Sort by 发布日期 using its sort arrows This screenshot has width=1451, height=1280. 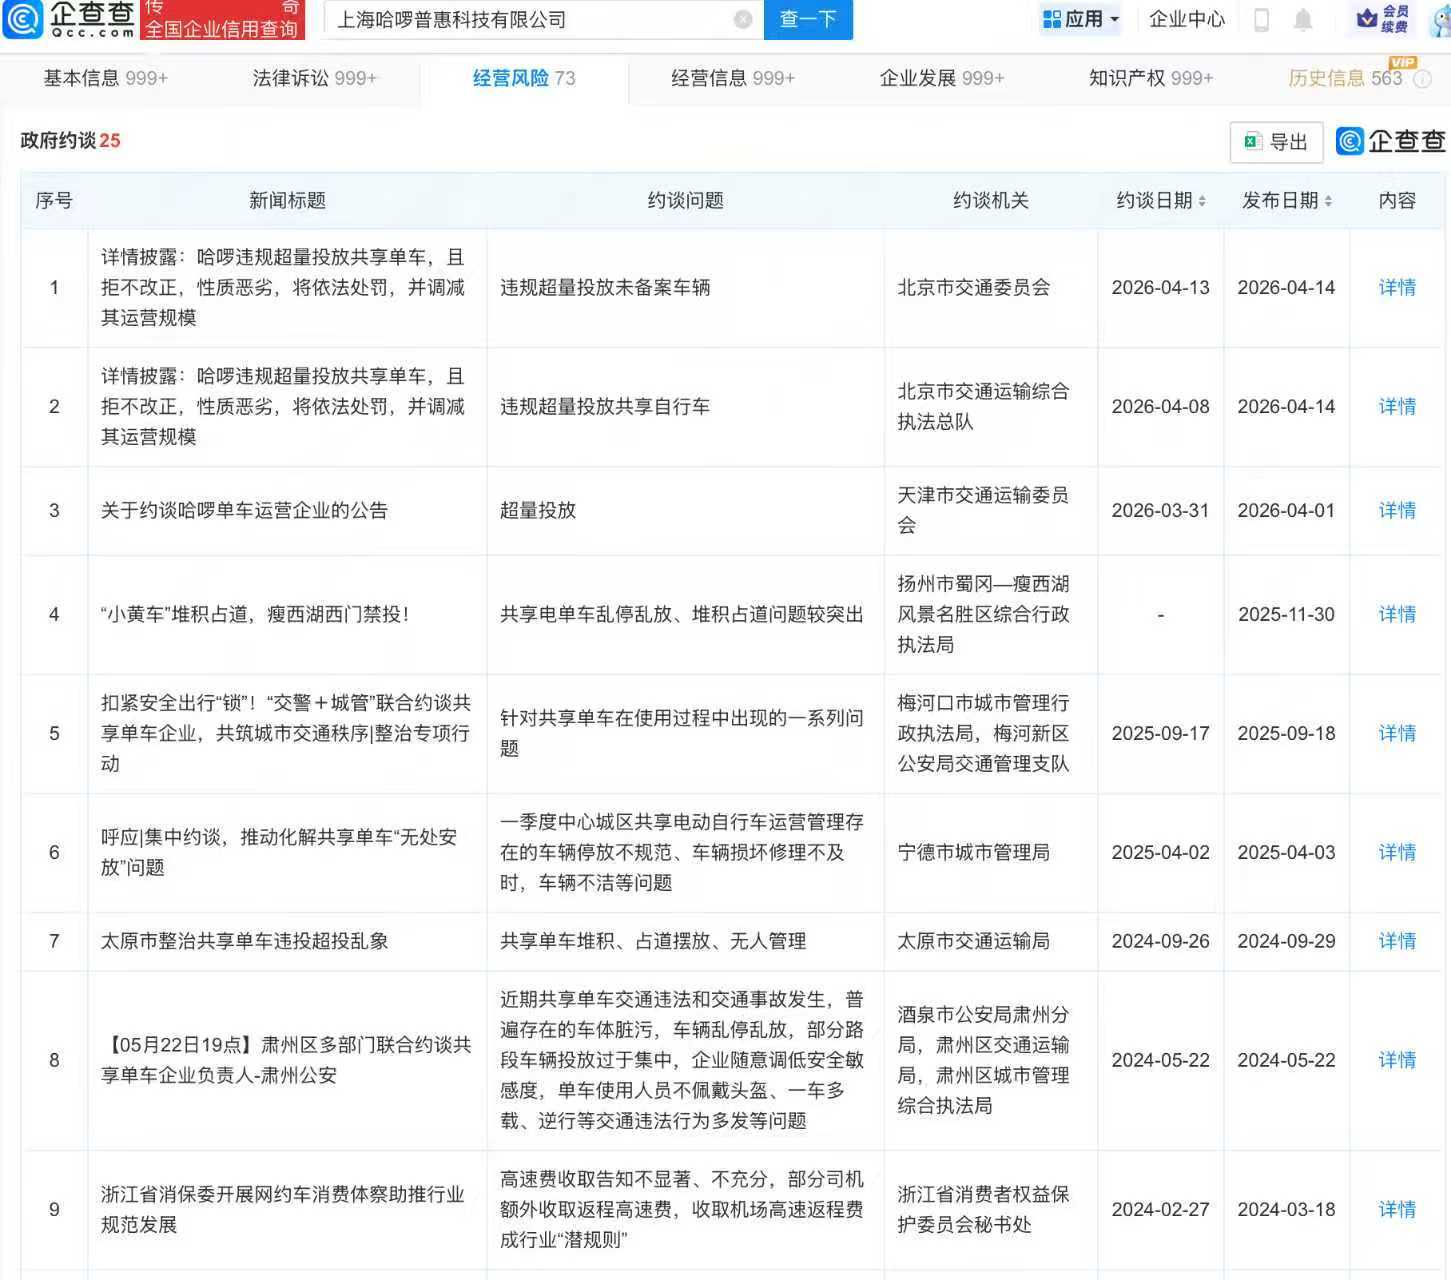pyautogui.click(x=1328, y=201)
